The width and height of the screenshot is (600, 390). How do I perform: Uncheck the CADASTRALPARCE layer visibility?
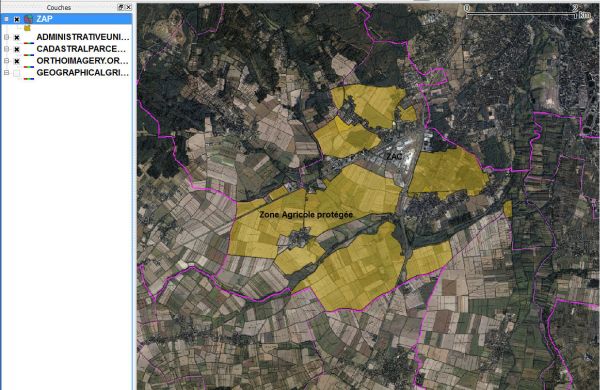point(17,49)
